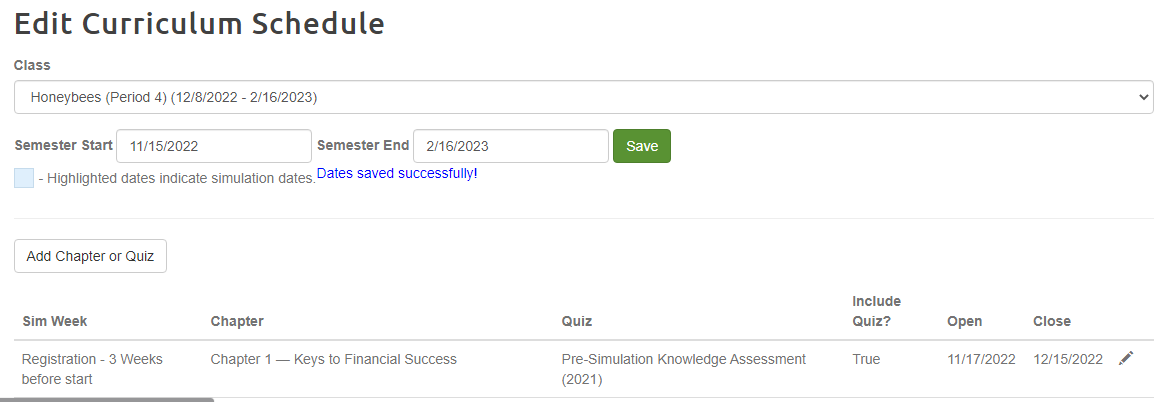Click the open date 11/17/2022
1163x402 pixels.
pos(981,359)
